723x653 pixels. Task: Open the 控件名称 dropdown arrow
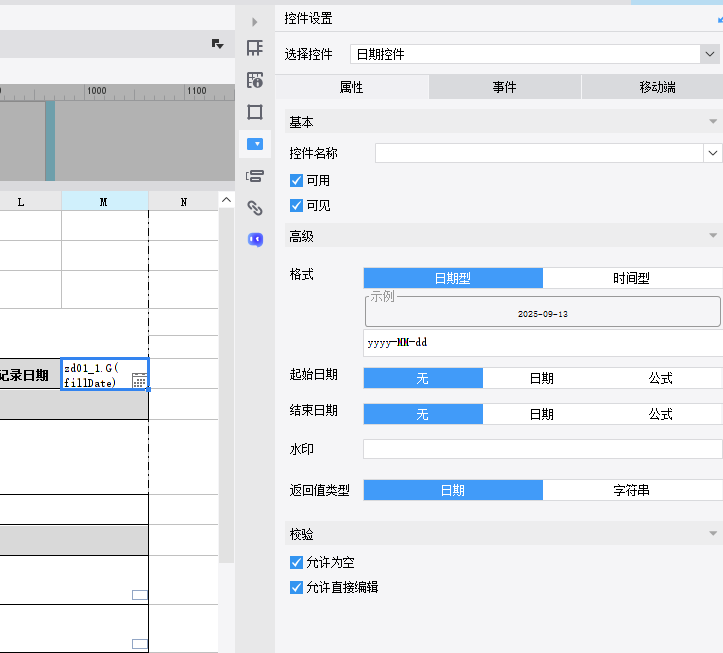(x=712, y=153)
